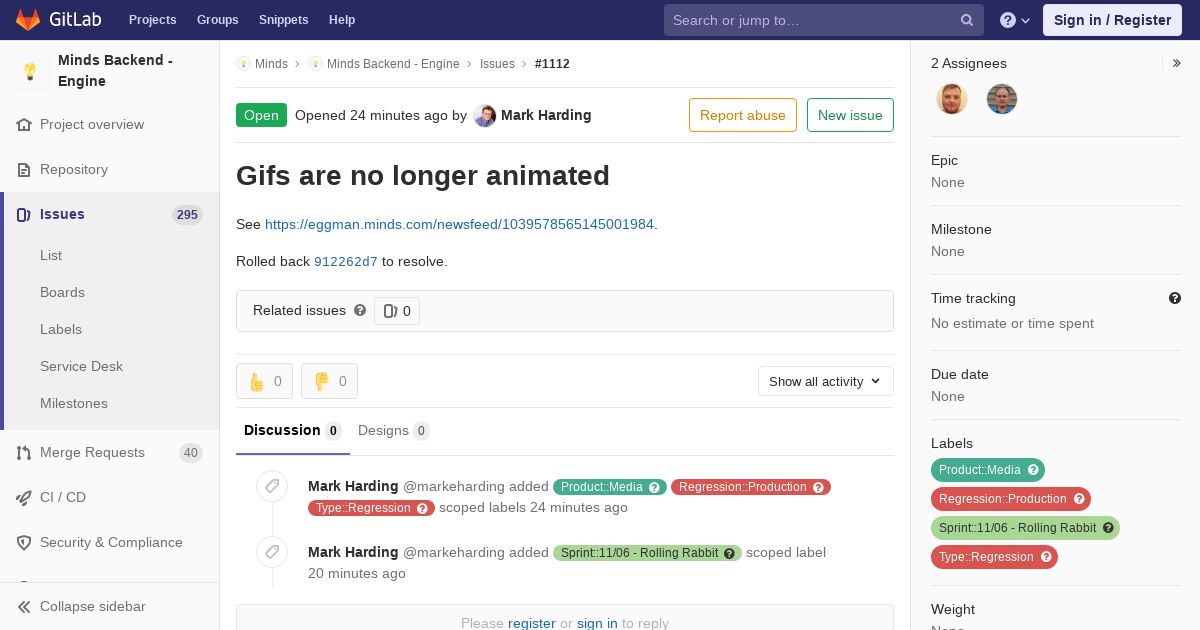
Task: Click the Merge Requests count badge 40
Action: click(191, 453)
